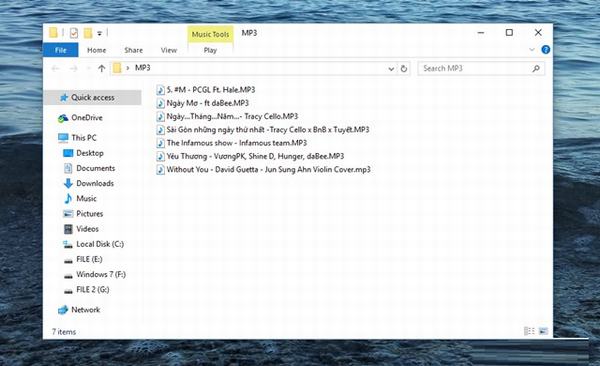Open Local Disk (C:) drive

(99, 244)
